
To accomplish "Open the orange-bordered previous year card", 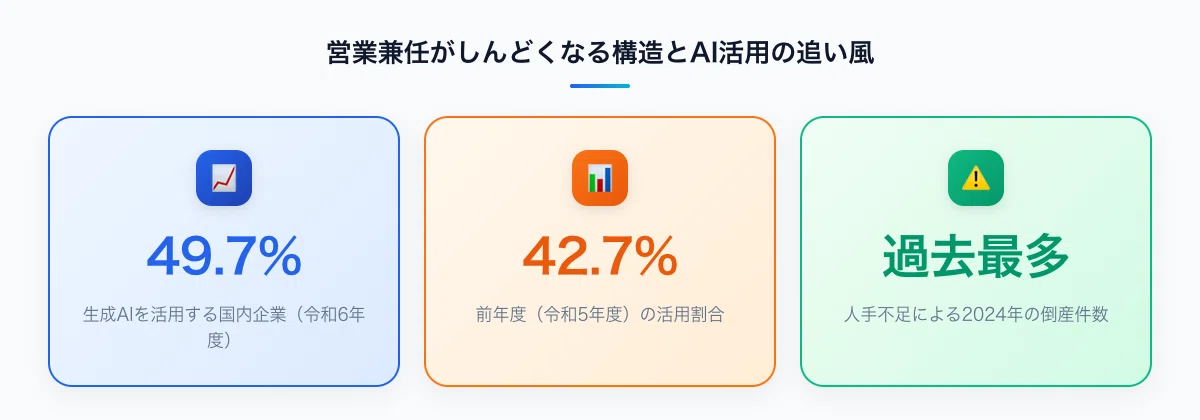I will (x=600, y=251).
